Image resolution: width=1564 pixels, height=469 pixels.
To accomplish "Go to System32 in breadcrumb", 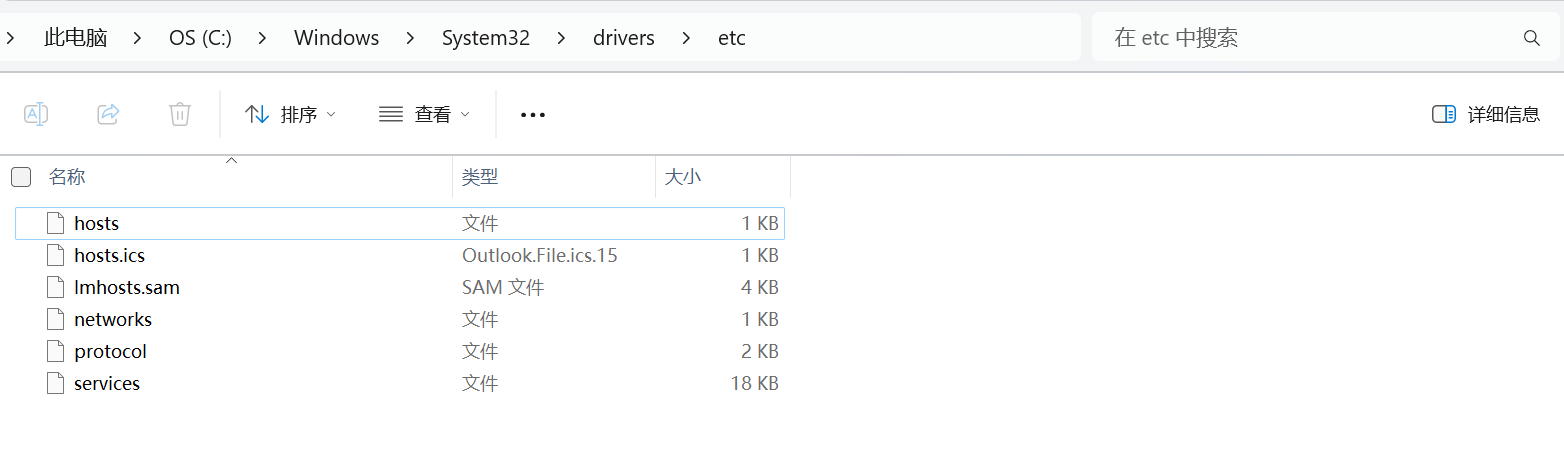I will (486, 38).
